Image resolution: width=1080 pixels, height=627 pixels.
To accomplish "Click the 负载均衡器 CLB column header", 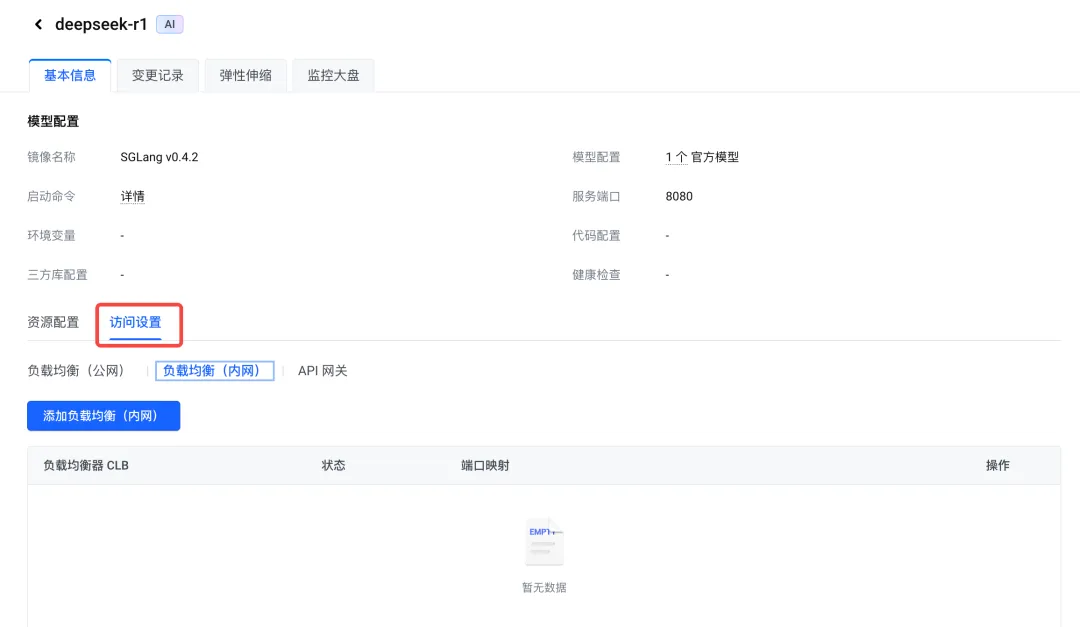I will 86,466.
